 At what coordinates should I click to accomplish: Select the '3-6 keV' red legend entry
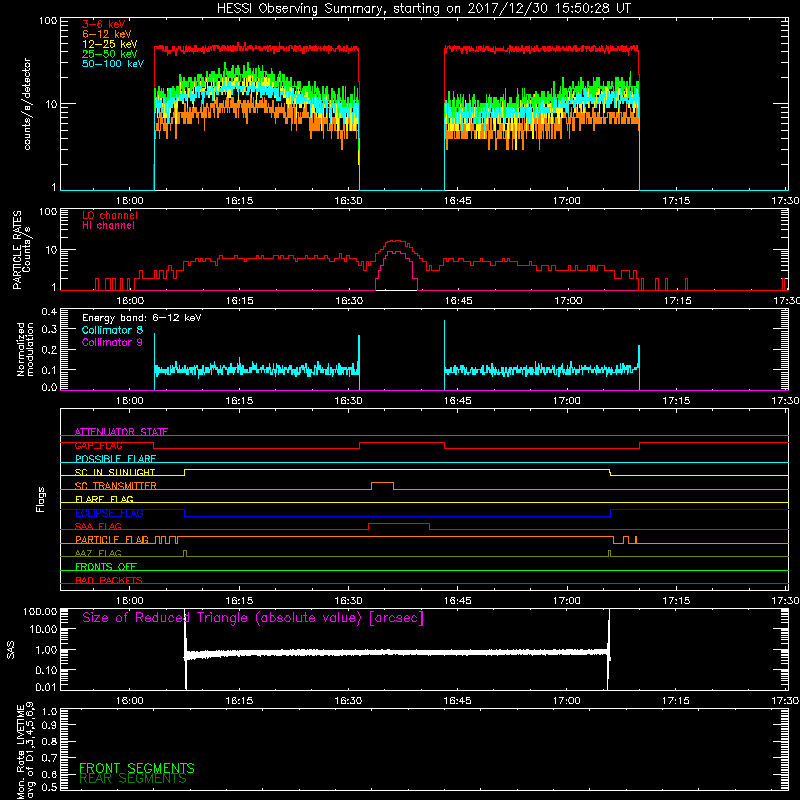pyautogui.click(x=104, y=24)
